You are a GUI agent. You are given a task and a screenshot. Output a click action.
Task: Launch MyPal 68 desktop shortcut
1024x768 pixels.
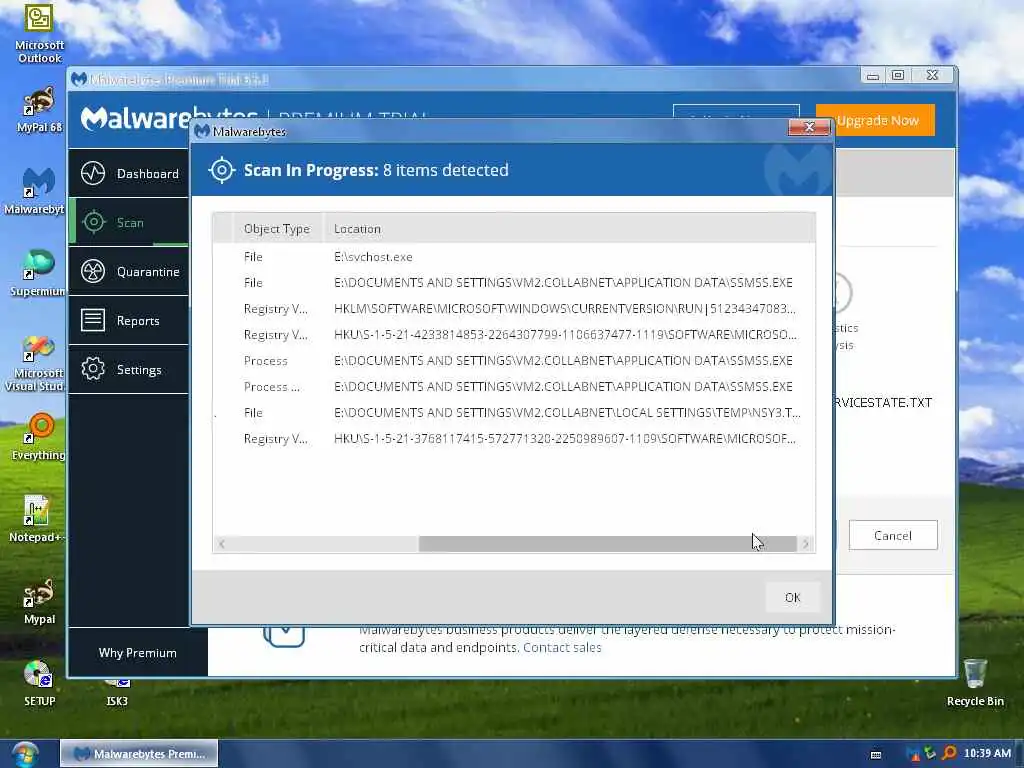tap(39, 110)
